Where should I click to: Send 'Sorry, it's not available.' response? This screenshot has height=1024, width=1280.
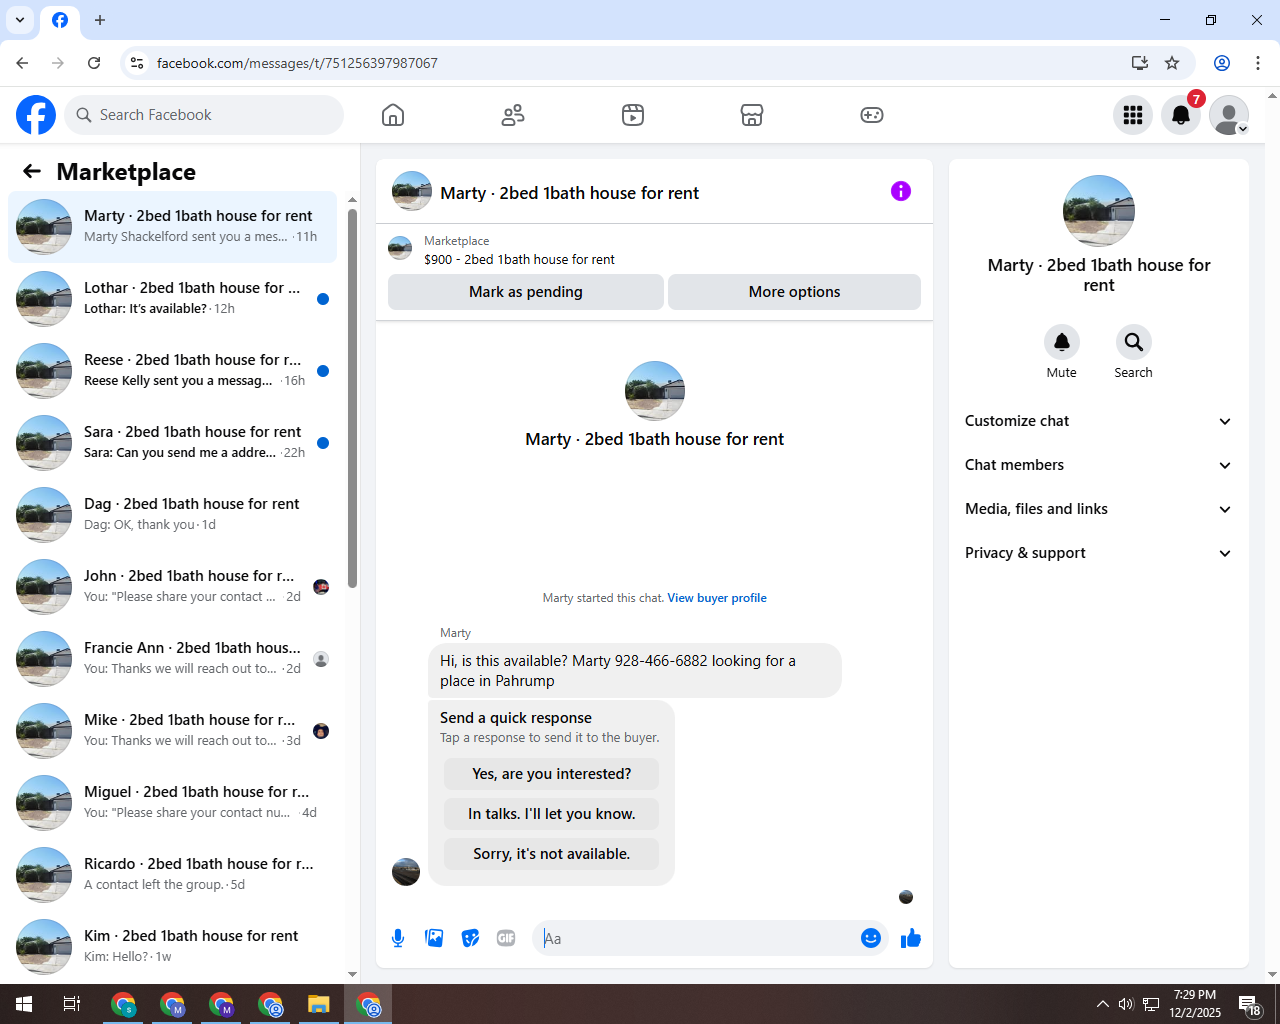[x=552, y=854]
